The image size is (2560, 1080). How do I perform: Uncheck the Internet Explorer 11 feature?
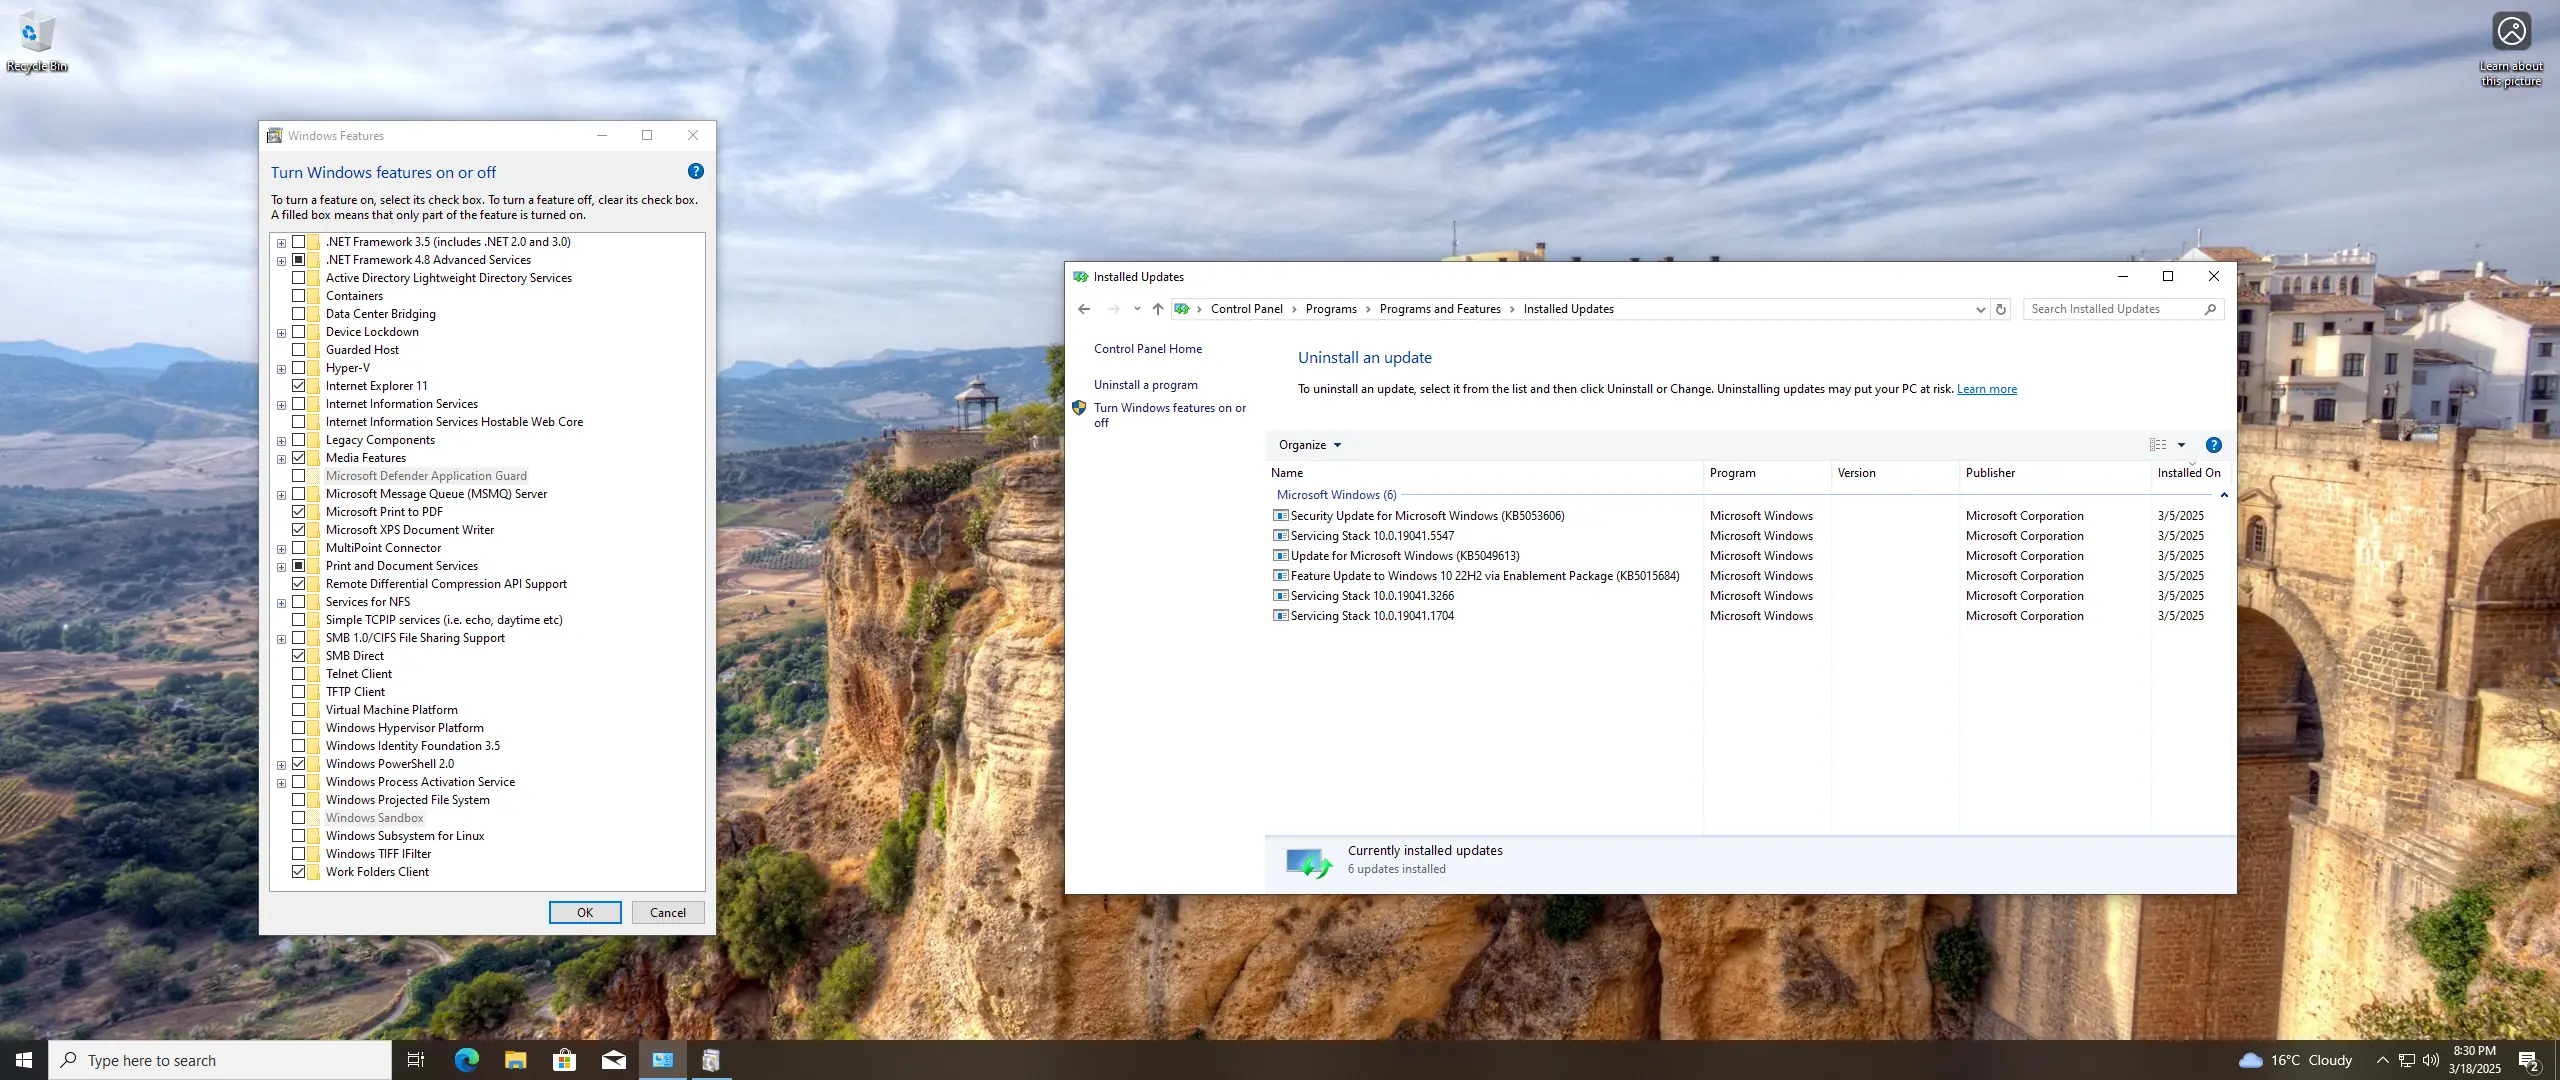tap(299, 386)
